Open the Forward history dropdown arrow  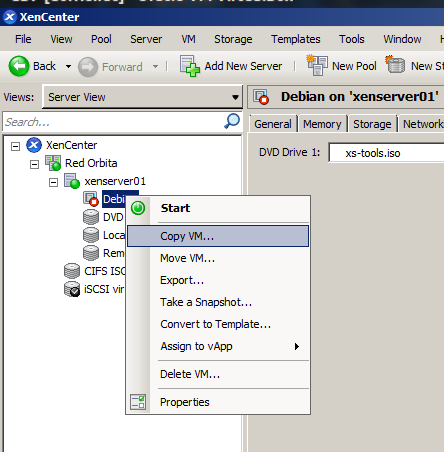pyautogui.click(x=155, y=66)
